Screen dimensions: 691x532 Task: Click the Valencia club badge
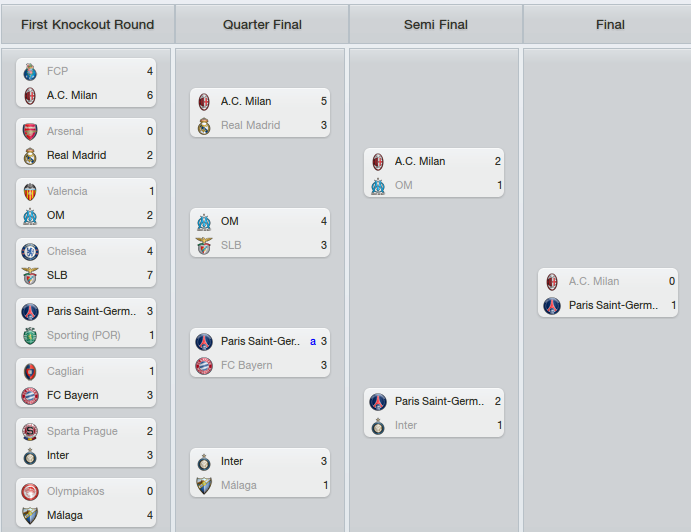pyautogui.click(x=30, y=192)
